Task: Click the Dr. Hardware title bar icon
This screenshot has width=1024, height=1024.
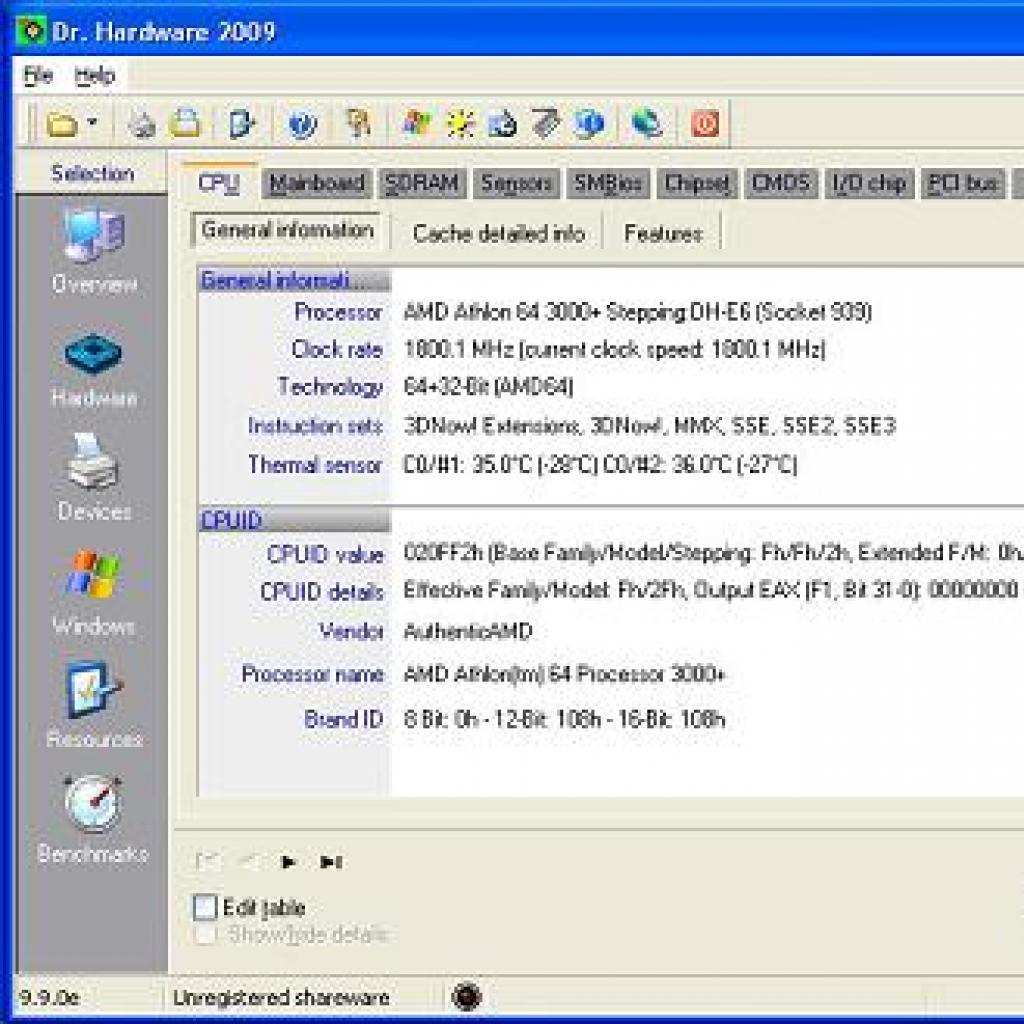Action: 31,31
